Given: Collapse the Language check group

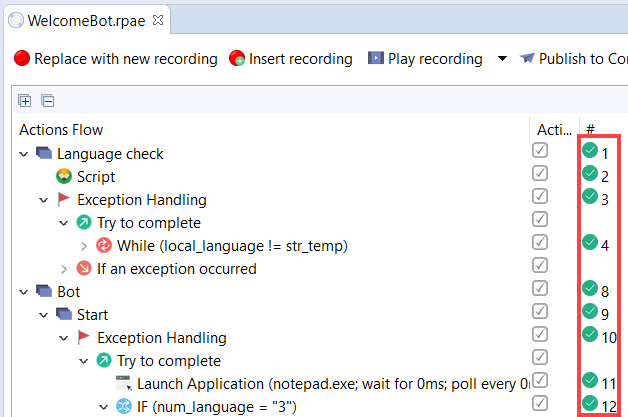Looking at the screenshot, I should 24,154.
